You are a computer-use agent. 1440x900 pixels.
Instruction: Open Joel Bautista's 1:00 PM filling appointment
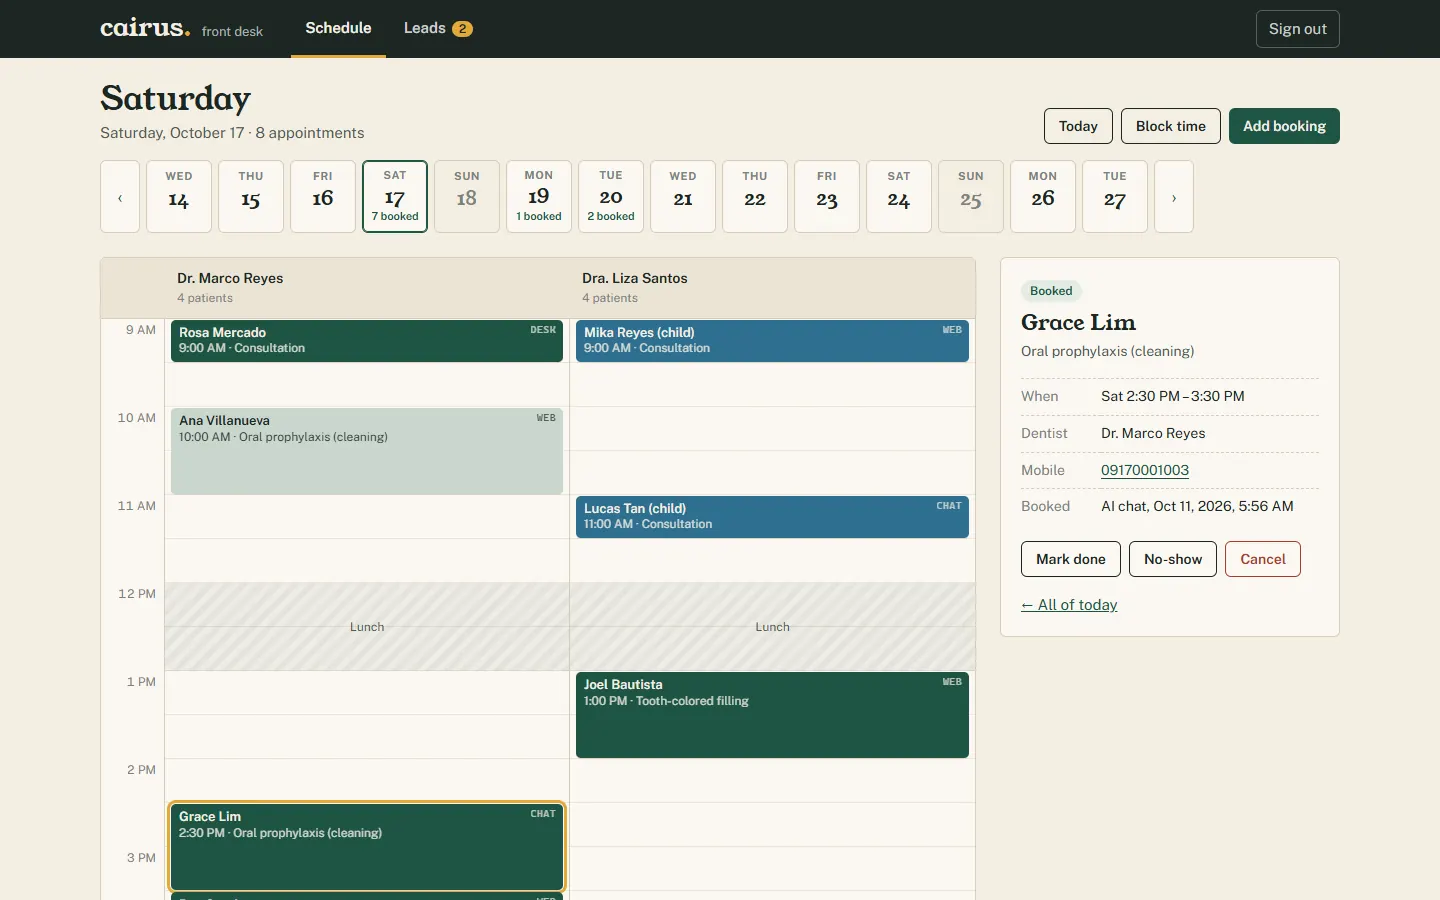(x=772, y=715)
